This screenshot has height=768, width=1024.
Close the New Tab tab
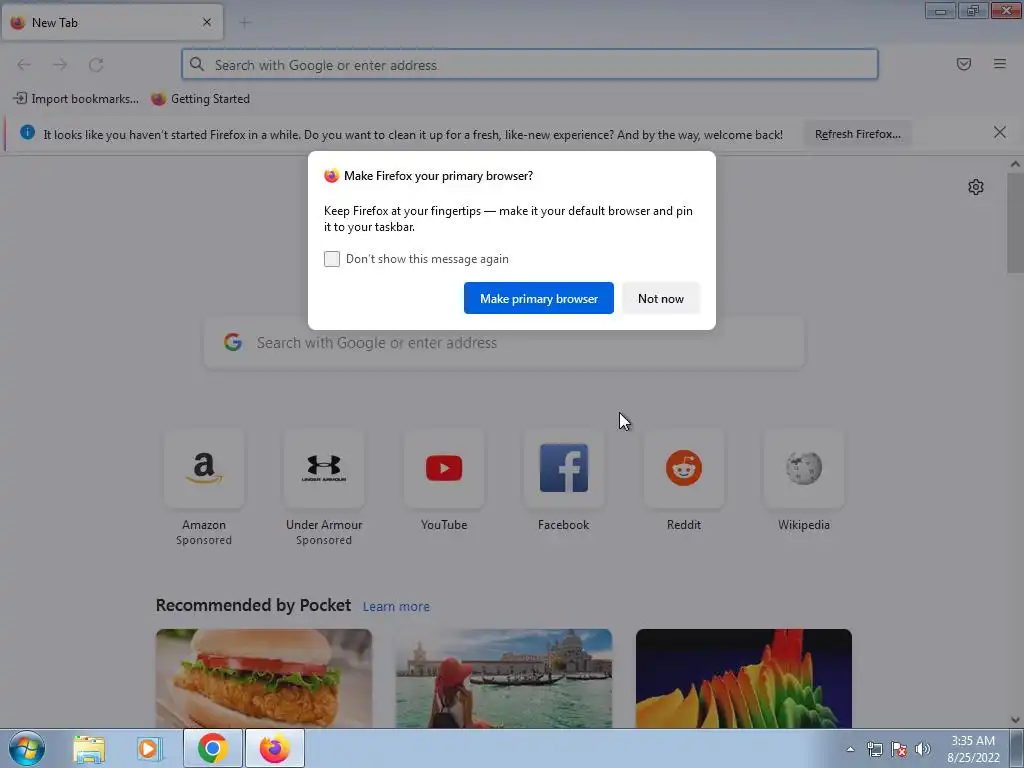(206, 22)
